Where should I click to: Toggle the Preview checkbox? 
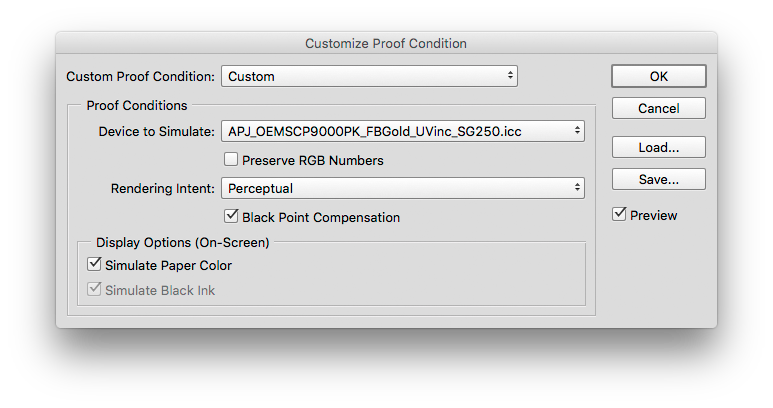619,214
